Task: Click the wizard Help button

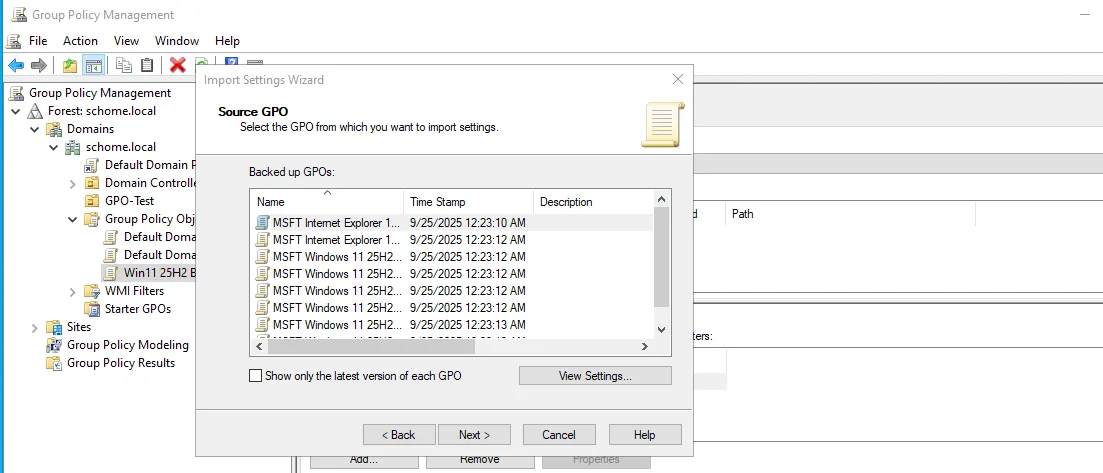Action: click(x=644, y=435)
